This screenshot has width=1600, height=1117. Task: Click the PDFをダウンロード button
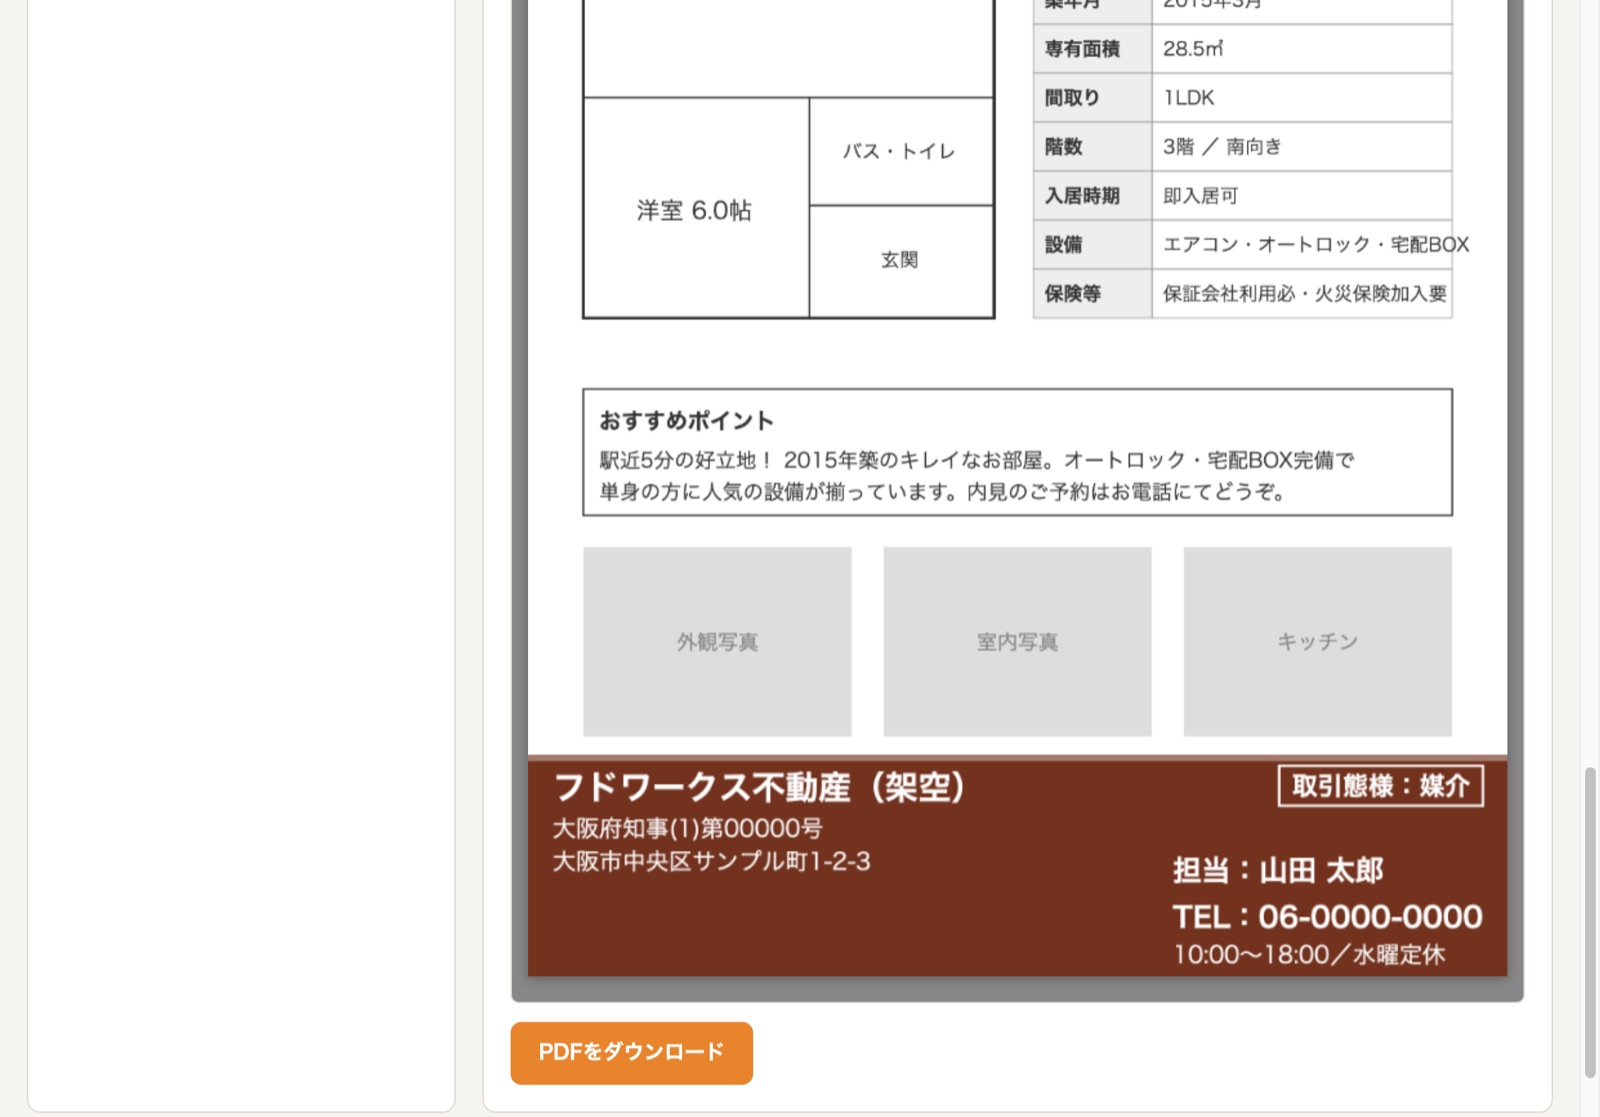(x=631, y=1052)
